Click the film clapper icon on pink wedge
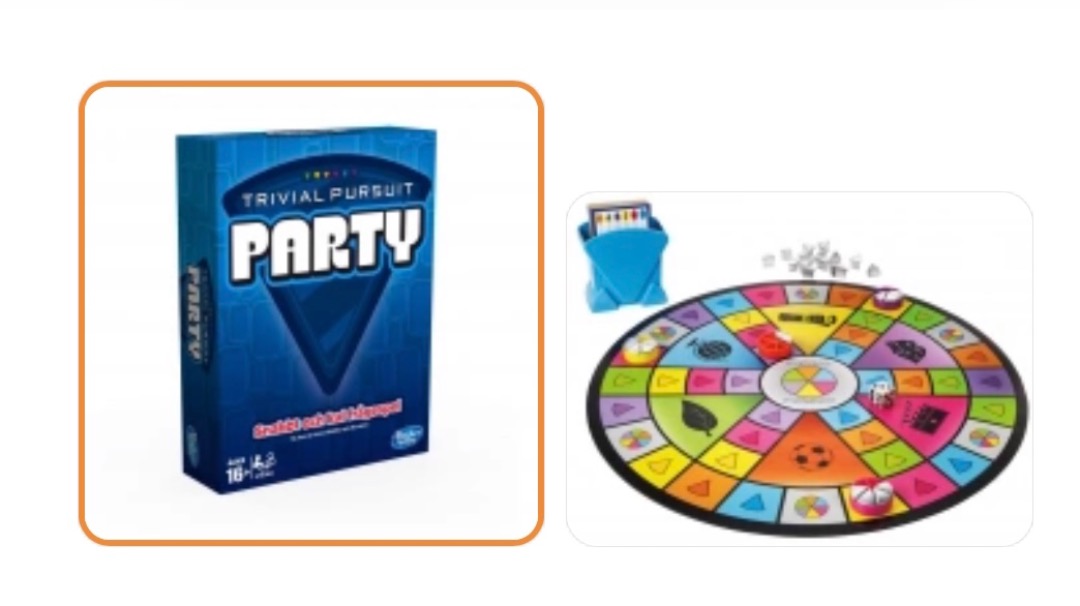The width and height of the screenshot is (1080, 606). coord(924,417)
